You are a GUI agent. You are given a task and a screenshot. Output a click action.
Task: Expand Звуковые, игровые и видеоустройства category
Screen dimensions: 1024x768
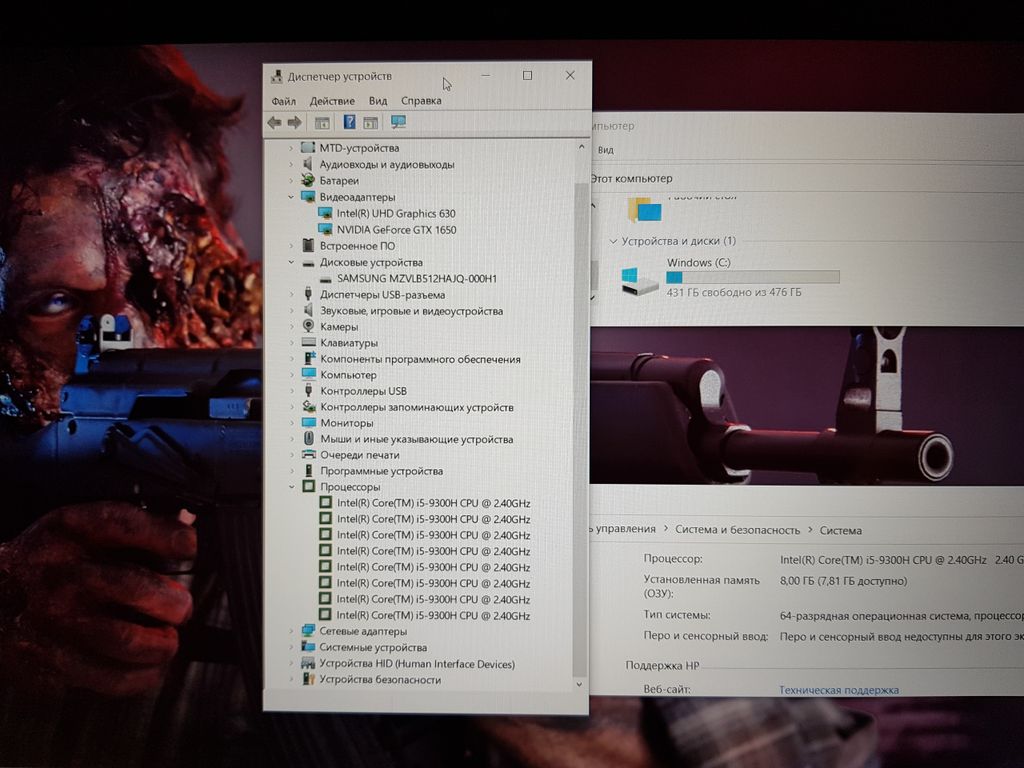291,311
